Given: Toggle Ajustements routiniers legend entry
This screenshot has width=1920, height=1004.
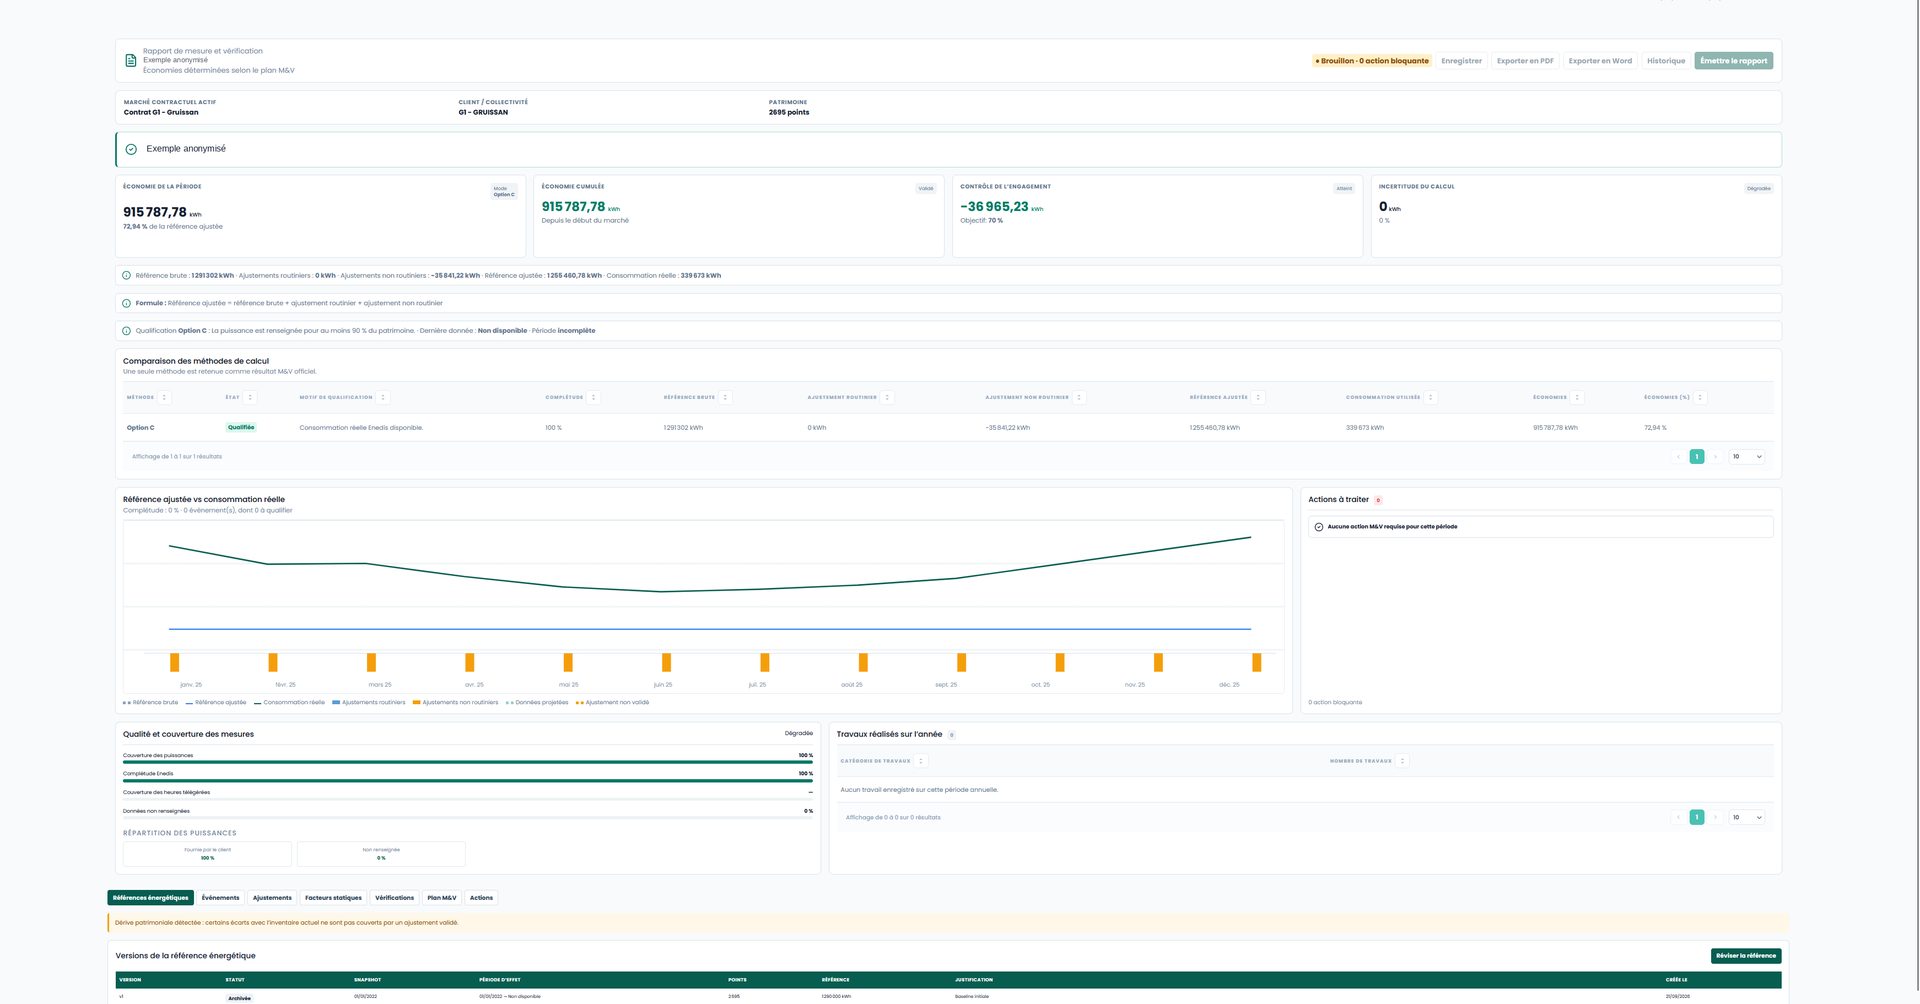Looking at the screenshot, I should (369, 703).
